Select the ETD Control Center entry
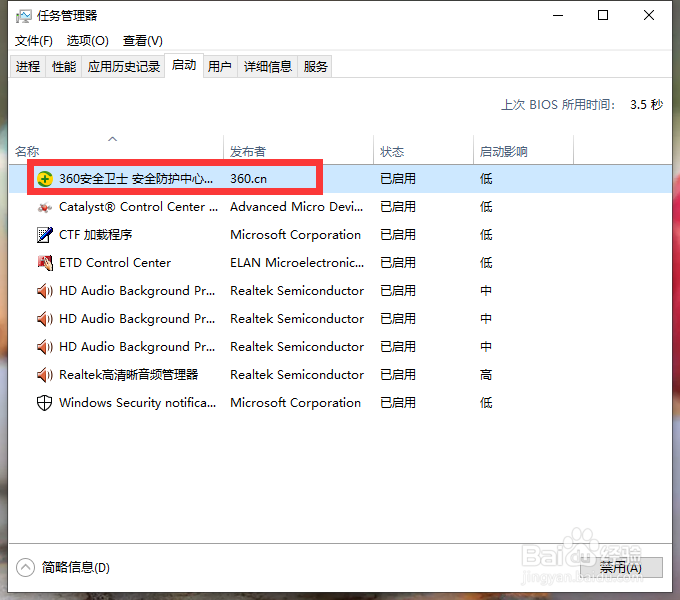 [x=115, y=263]
